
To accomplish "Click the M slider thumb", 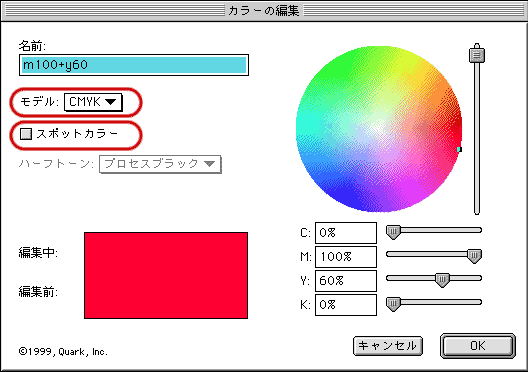I will (x=474, y=256).
